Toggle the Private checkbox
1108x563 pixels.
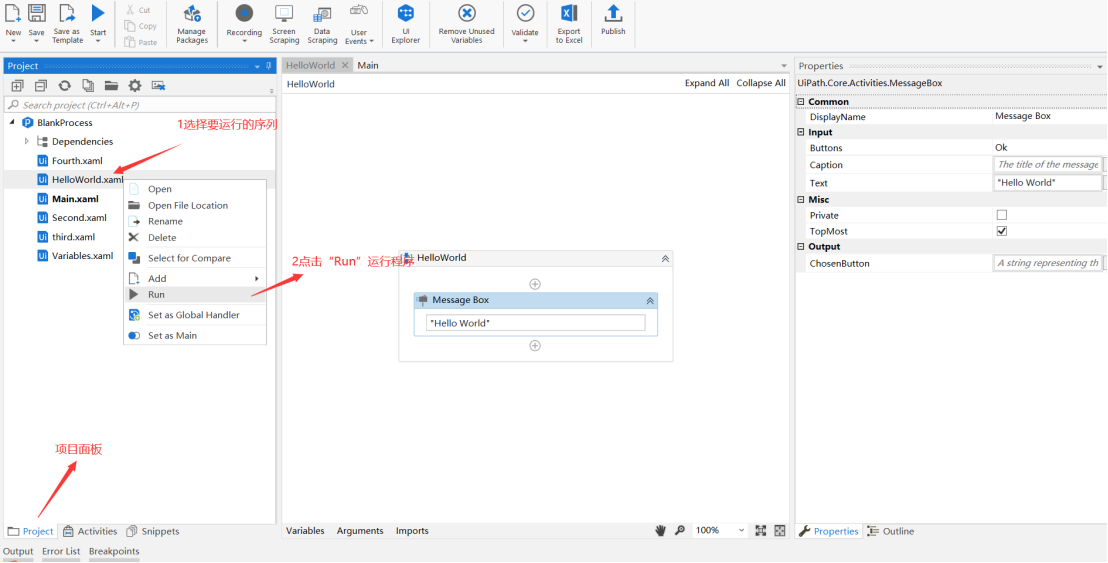(1001, 215)
